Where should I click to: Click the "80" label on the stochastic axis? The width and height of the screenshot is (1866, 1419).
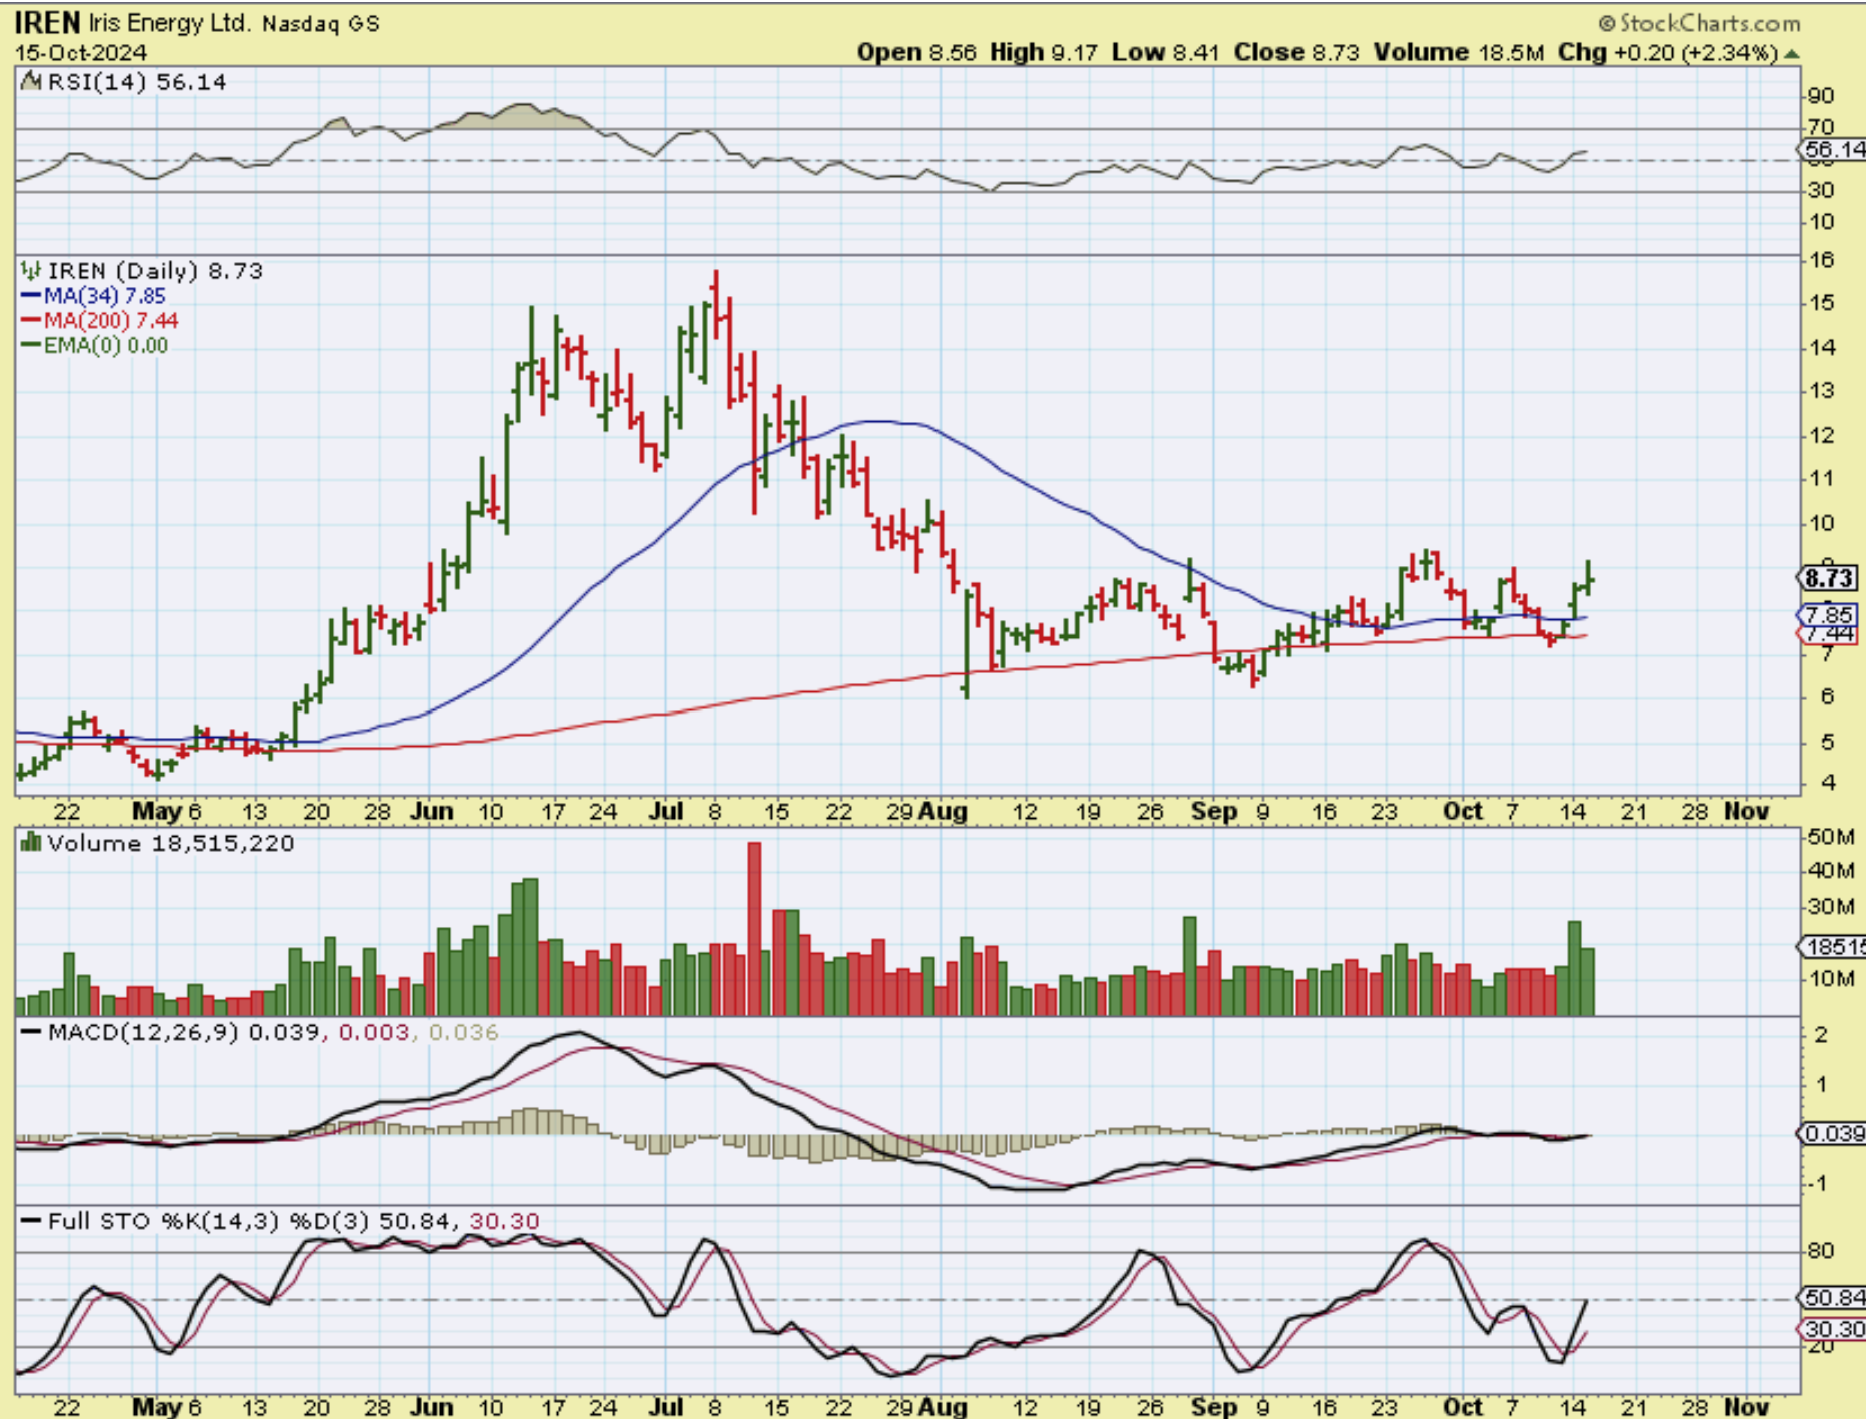click(1822, 1251)
